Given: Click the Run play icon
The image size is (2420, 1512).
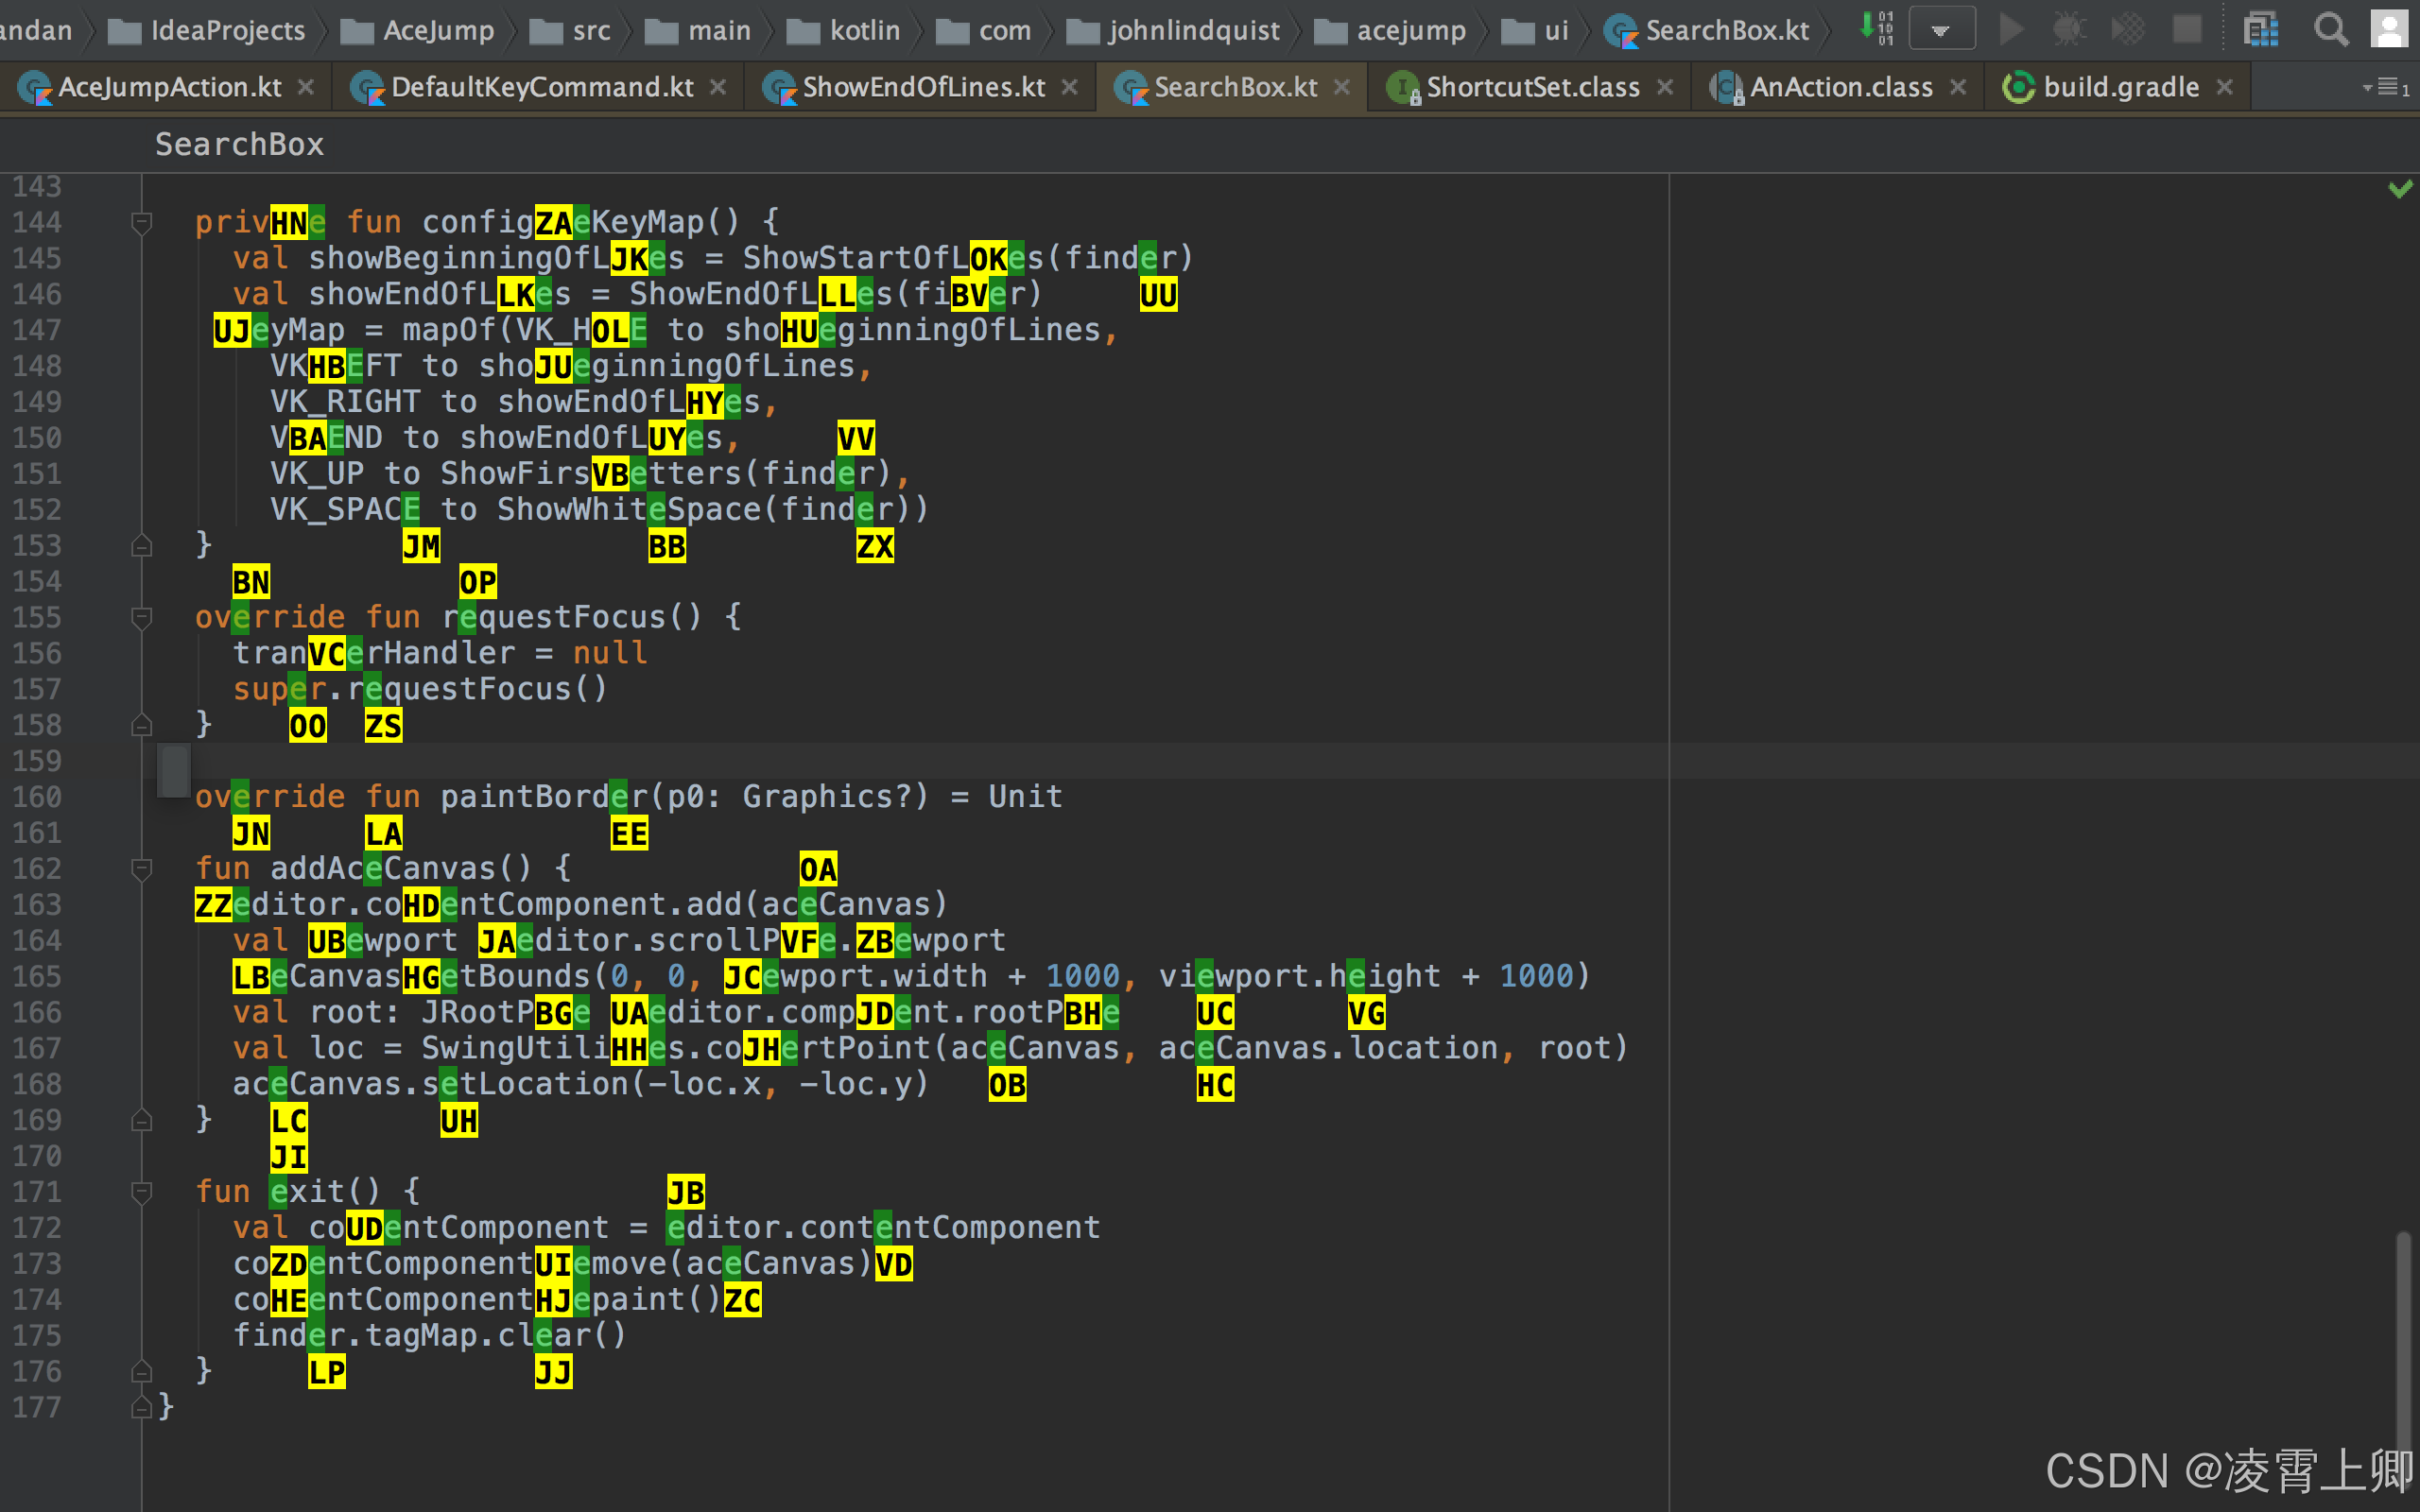Looking at the screenshot, I should click(x=2010, y=30).
